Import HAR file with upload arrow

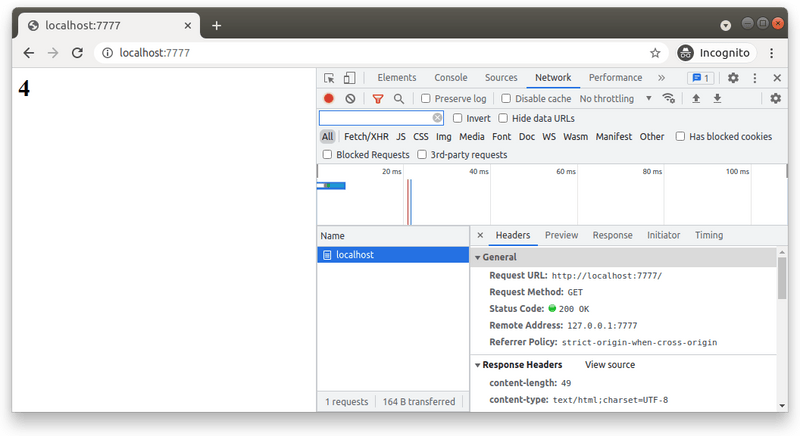click(x=696, y=98)
